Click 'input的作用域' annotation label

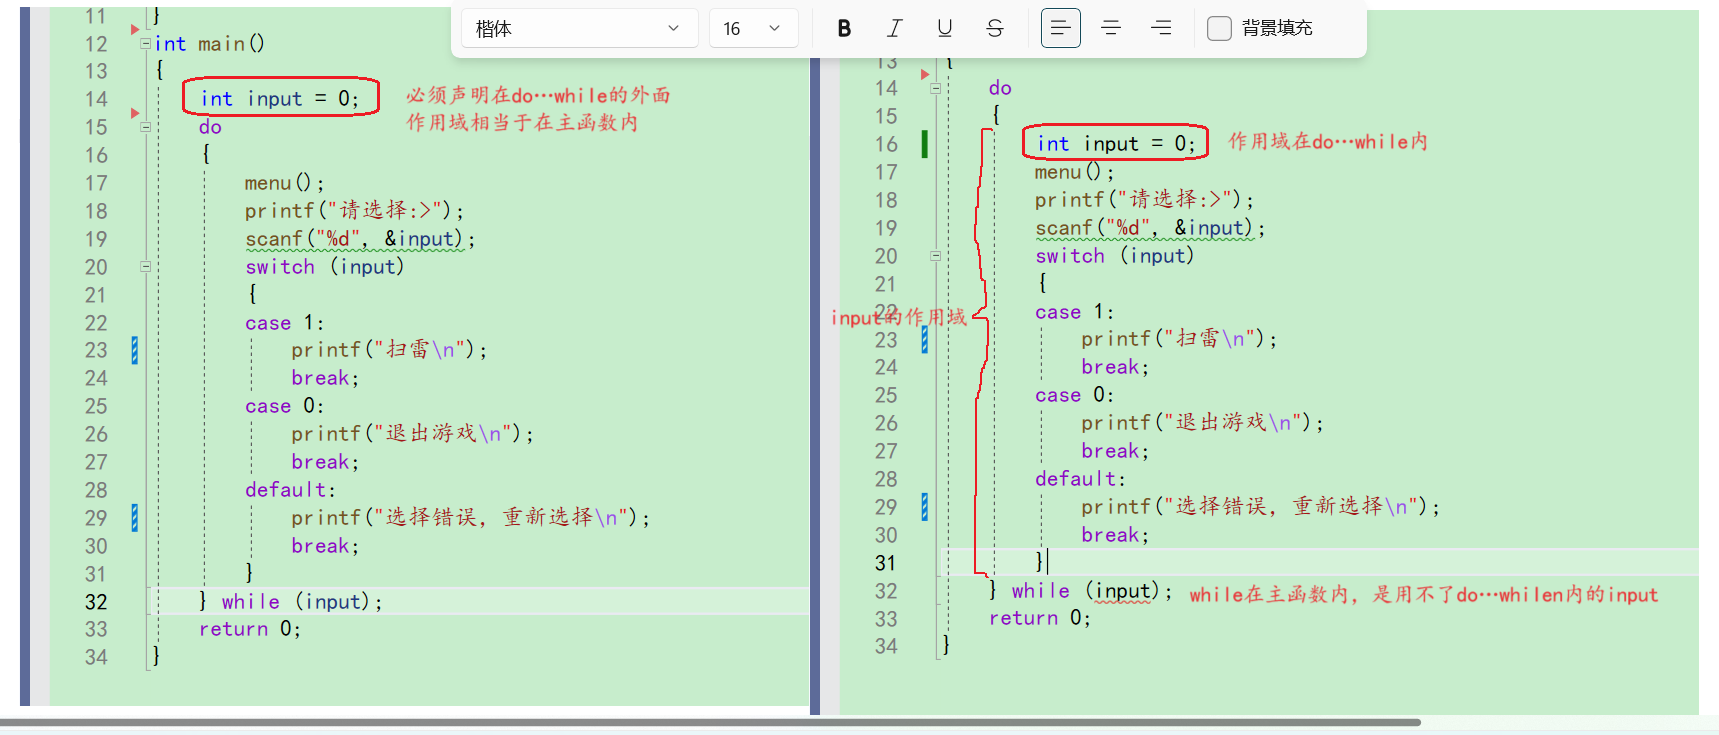899,317
